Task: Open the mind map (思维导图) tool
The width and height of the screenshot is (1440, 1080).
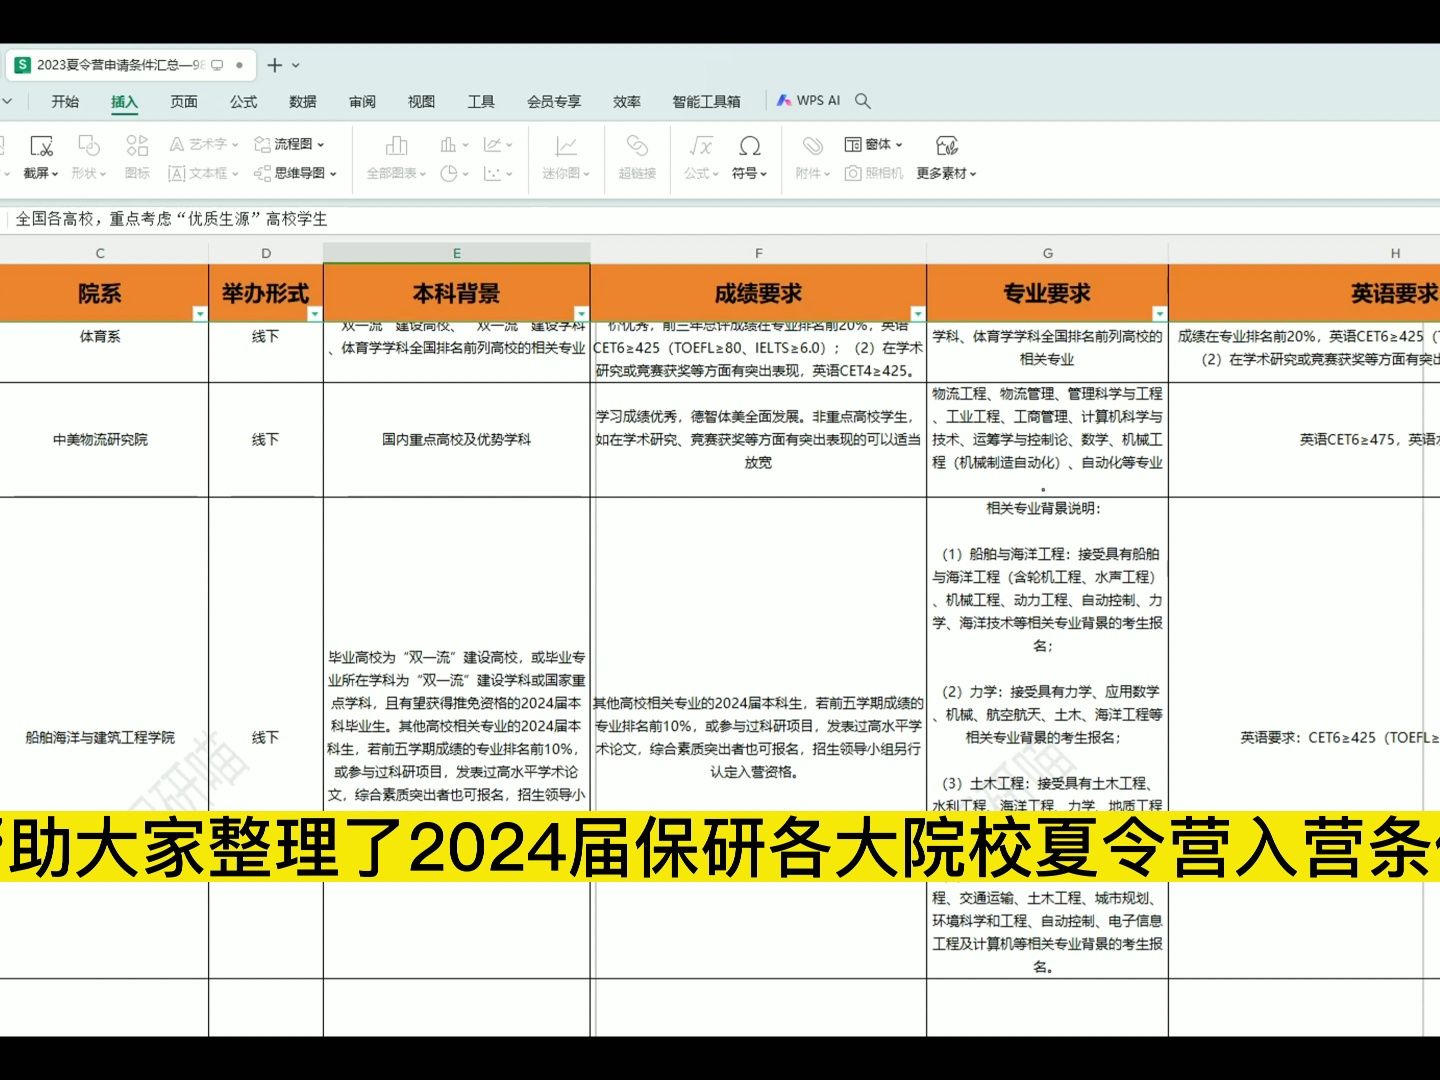Action: (x=295, y=173)
